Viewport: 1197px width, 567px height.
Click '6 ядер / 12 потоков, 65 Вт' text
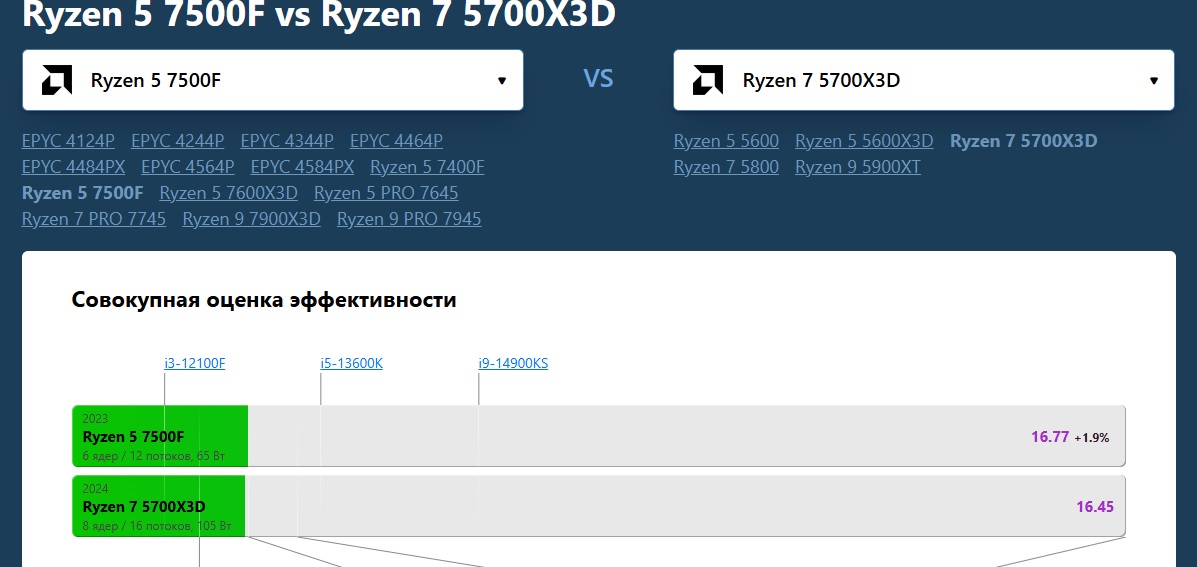155,456
